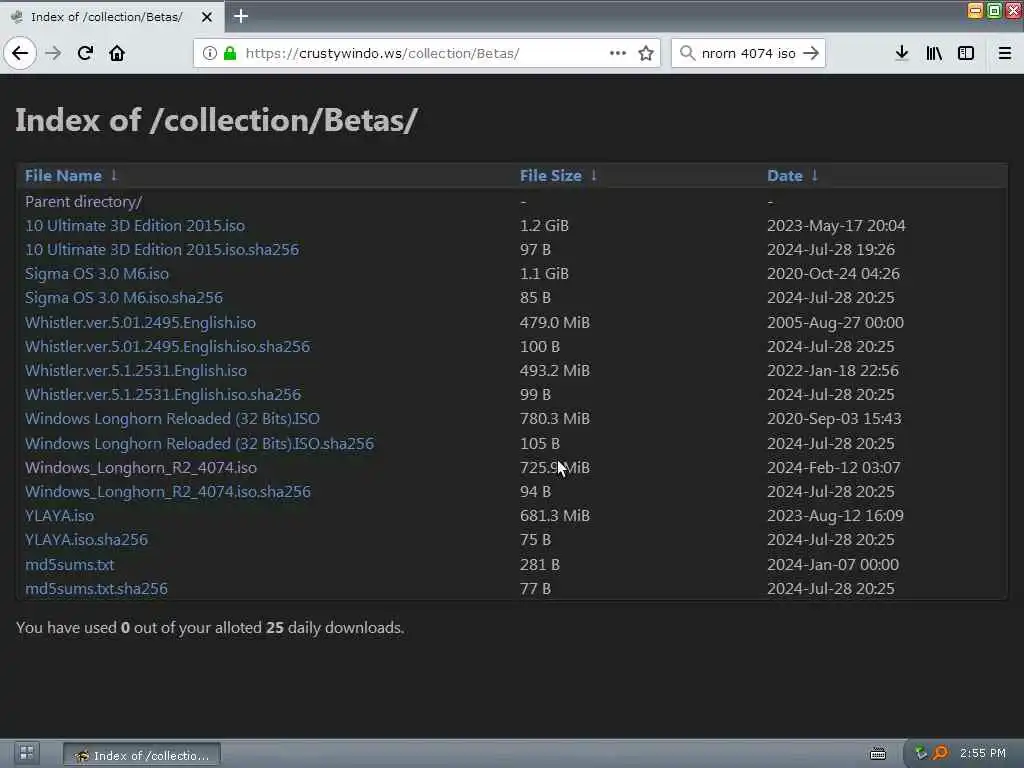
Task: Download Windows Longhorn Reloaded (32 Bits).ISO
Action: pyautogui.click(x=172, y=419)
